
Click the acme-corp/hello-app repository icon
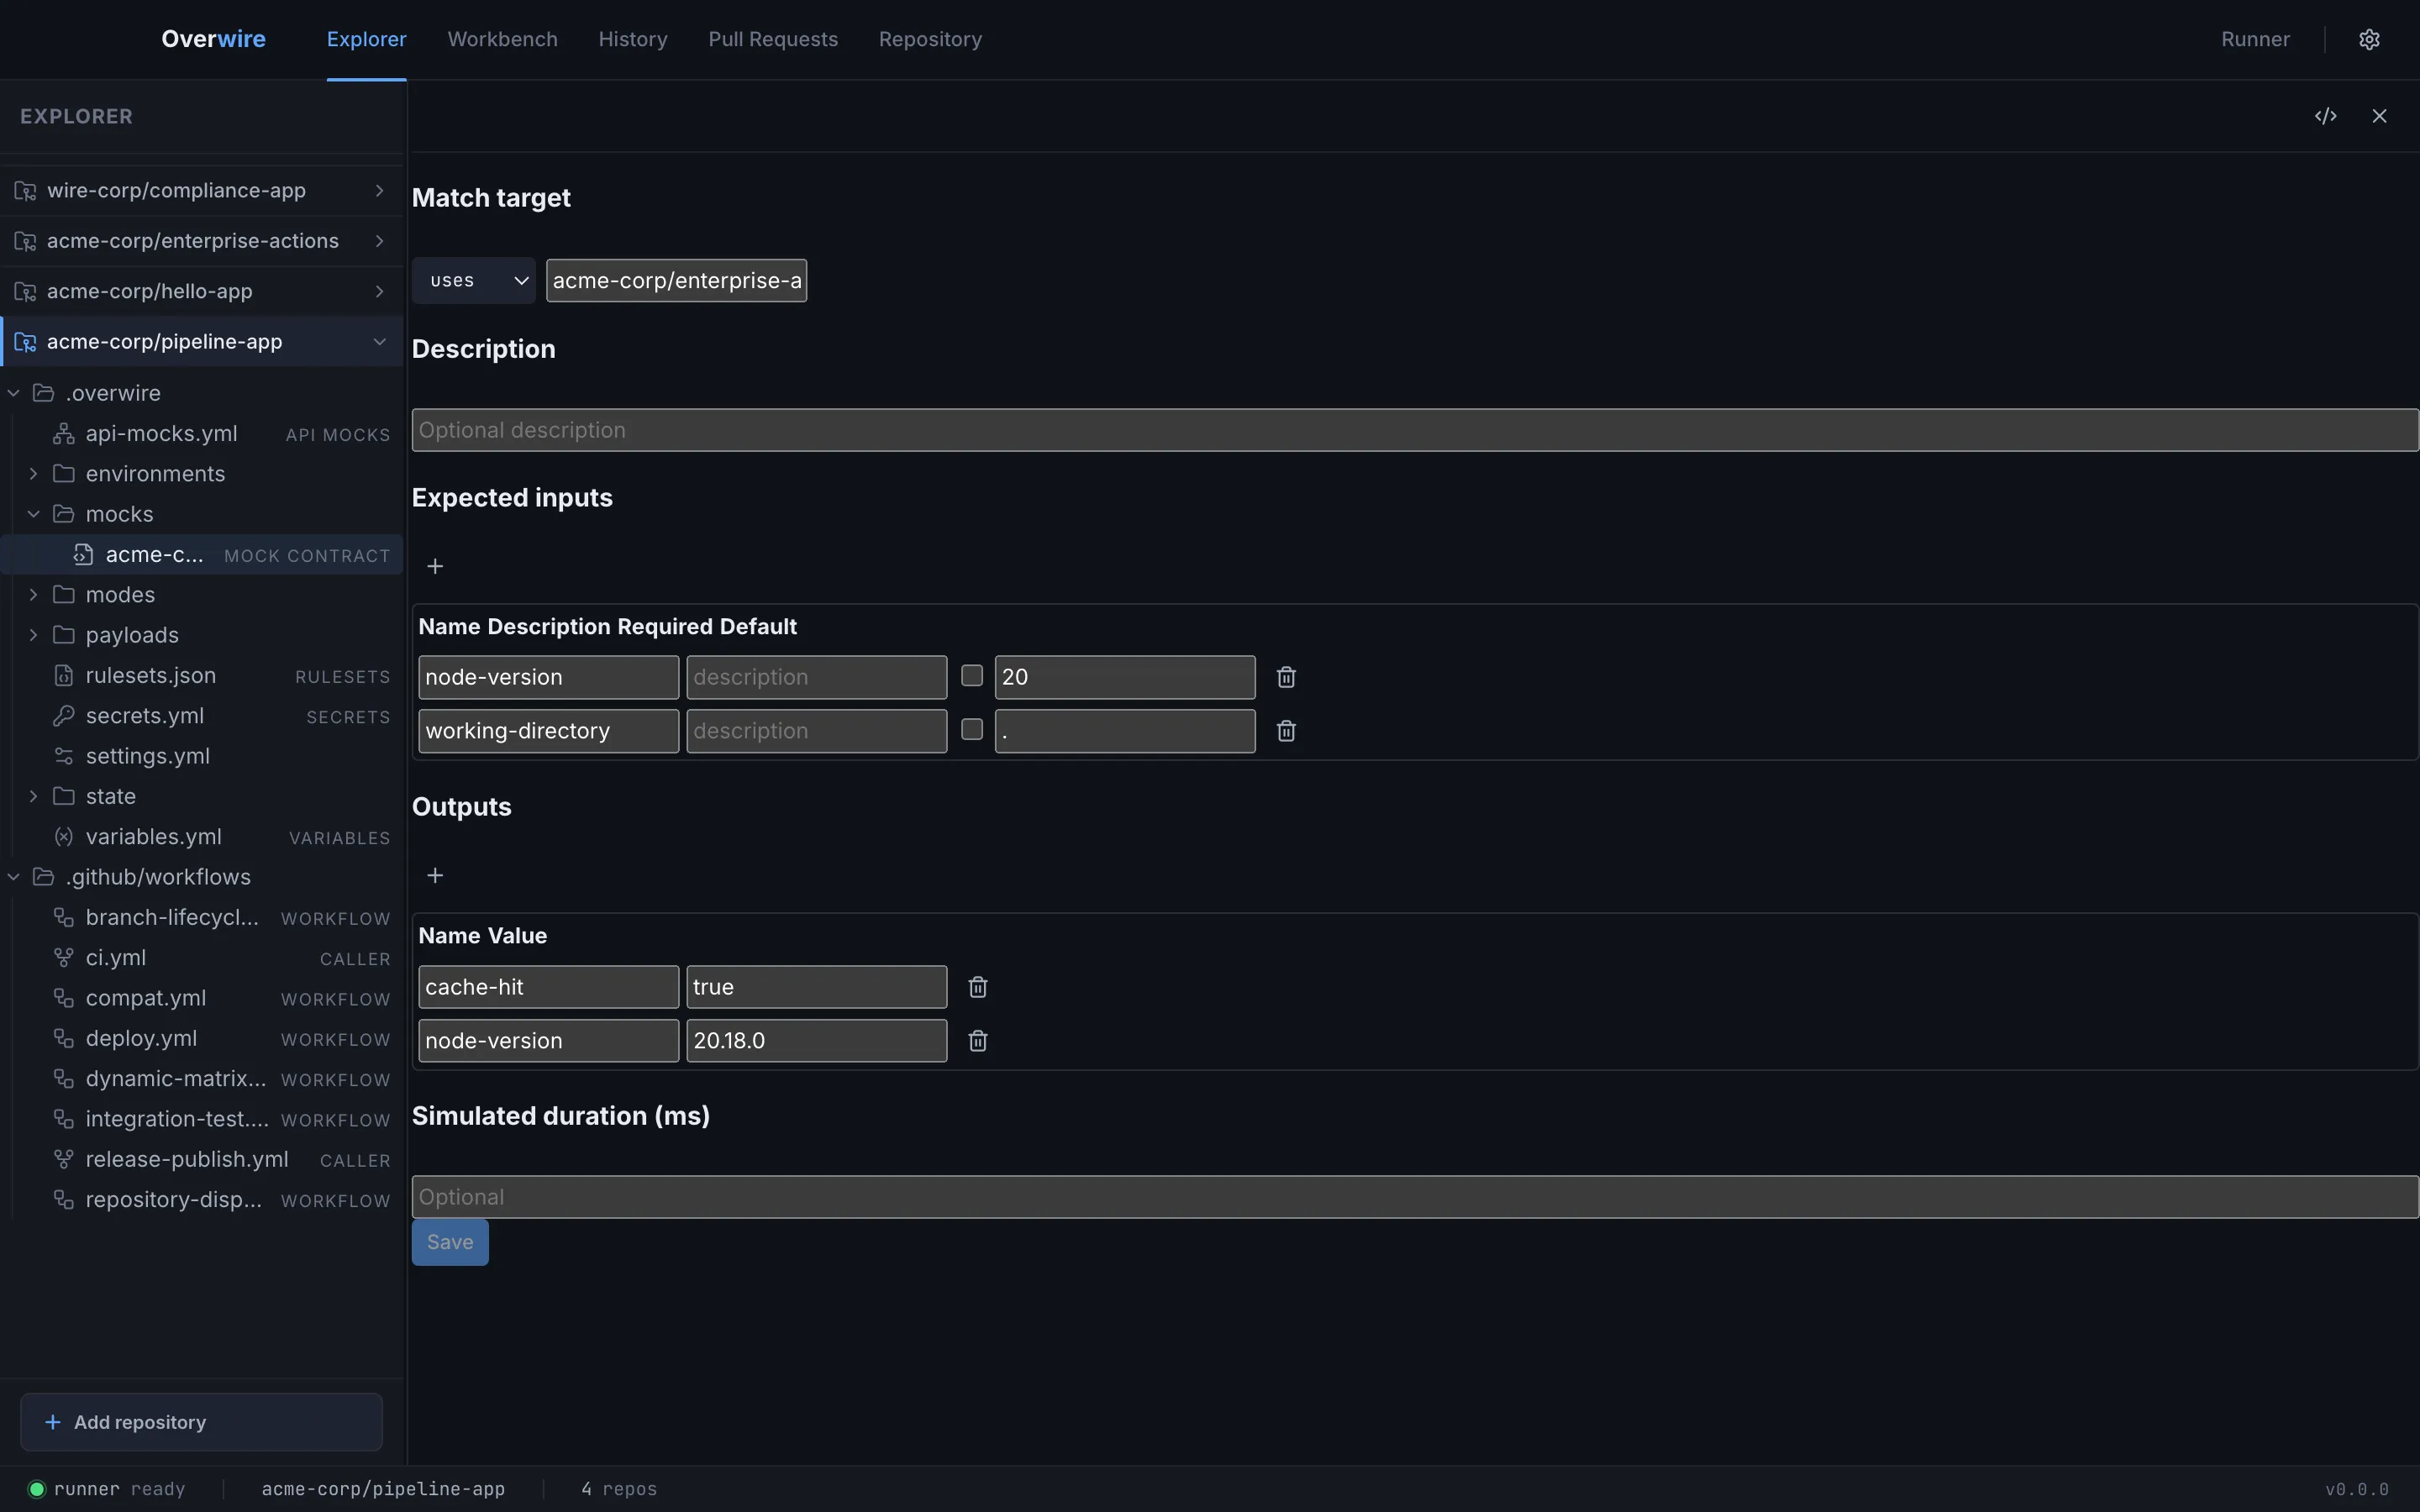[x=25, y=291]
